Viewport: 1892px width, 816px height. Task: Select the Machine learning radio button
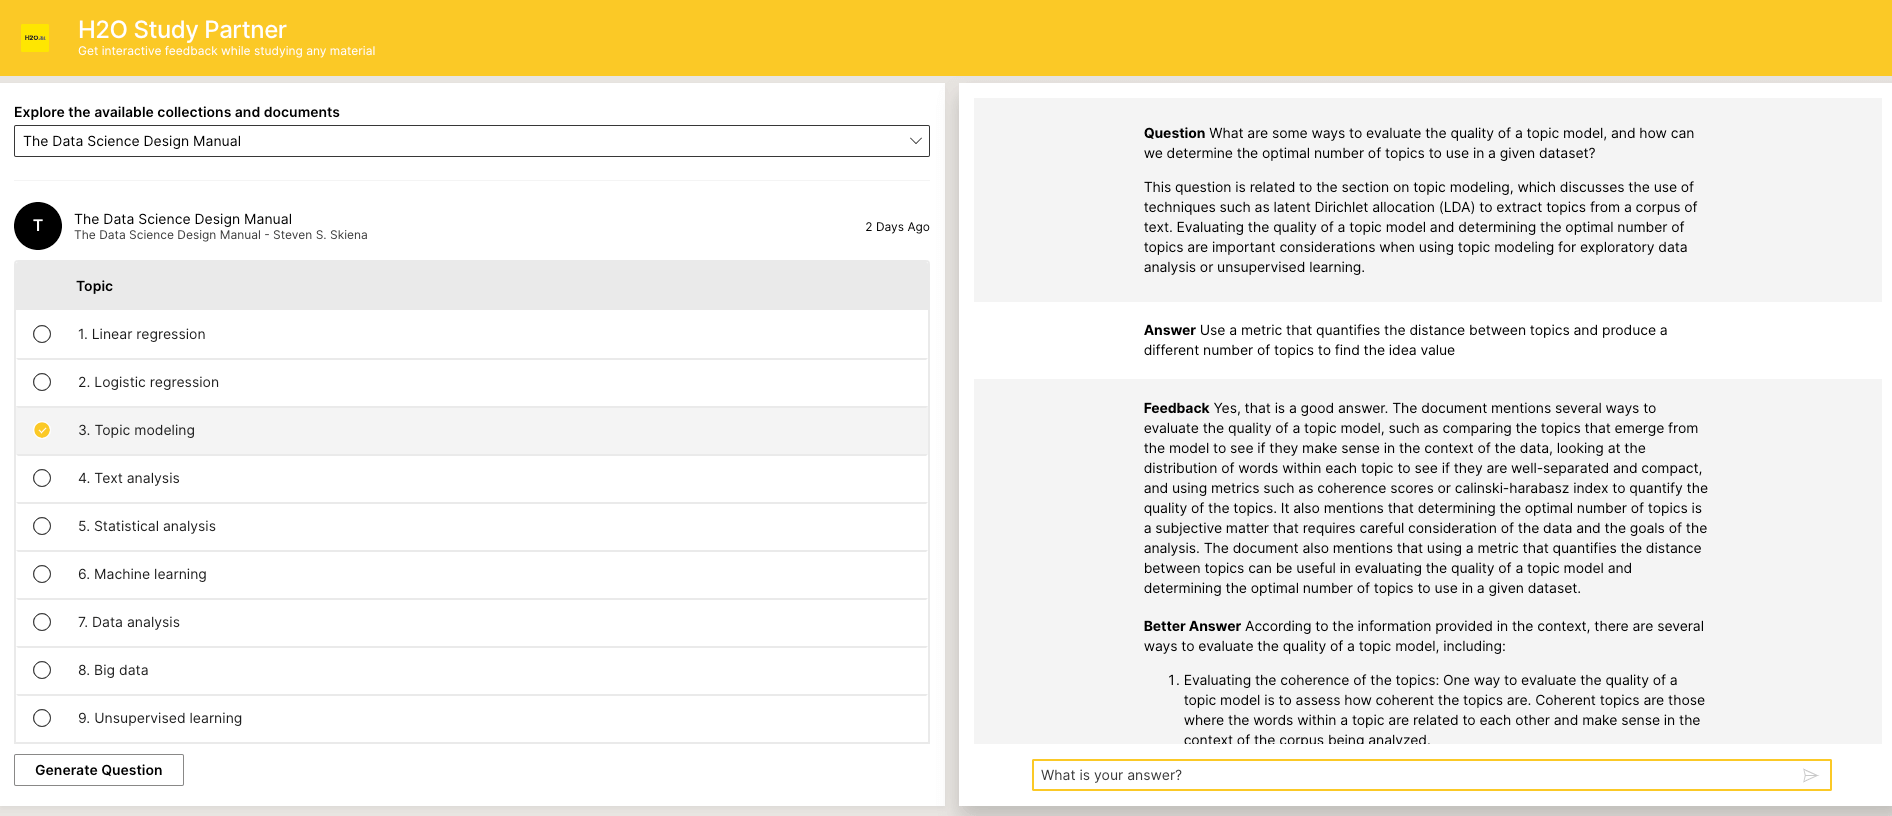(42, 574)
